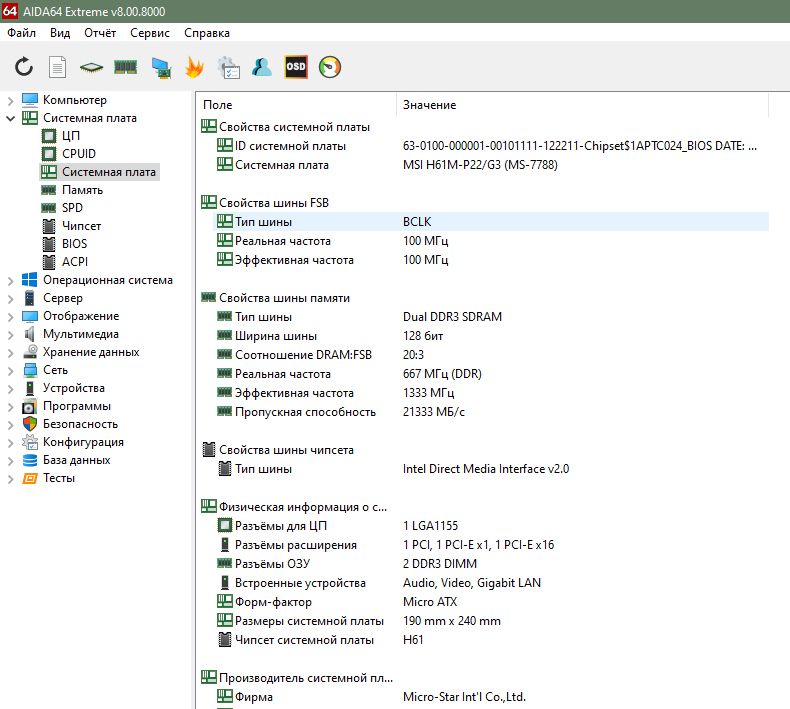Screen dimensions: 790x709
Task: Open the Report page icon
Action: [57, 67]
